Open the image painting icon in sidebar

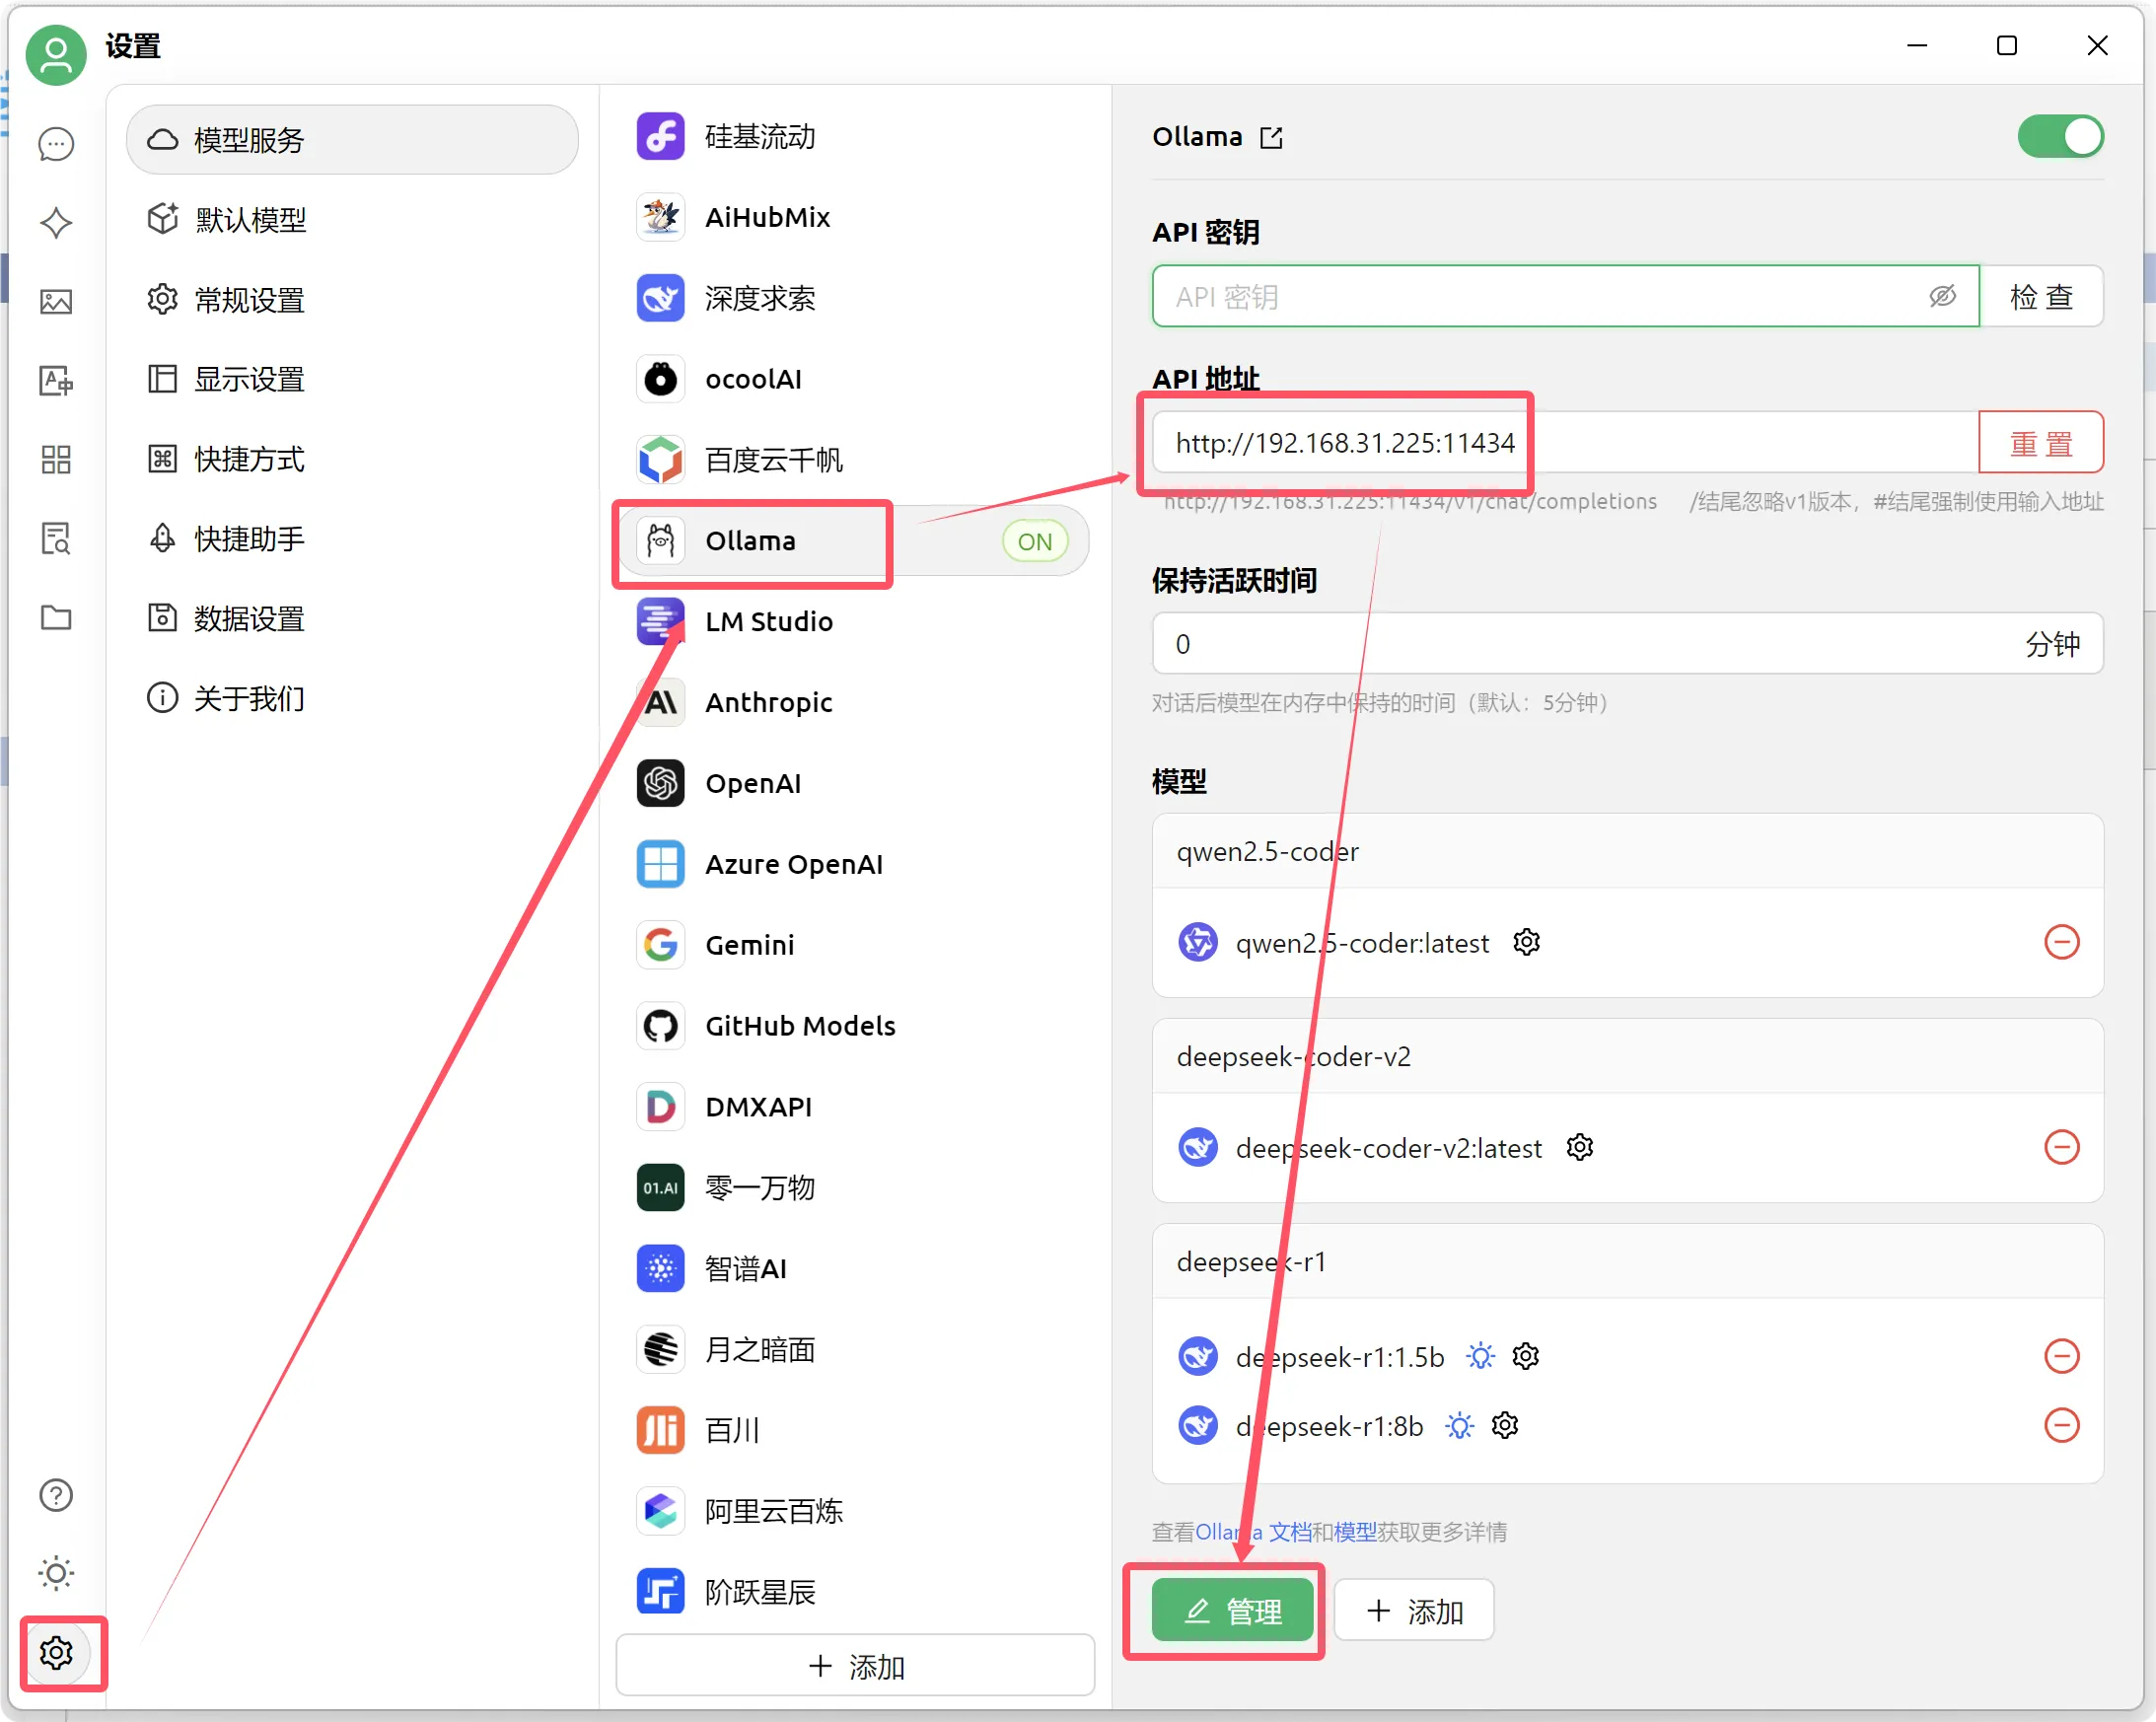click(x=56, y=301)
